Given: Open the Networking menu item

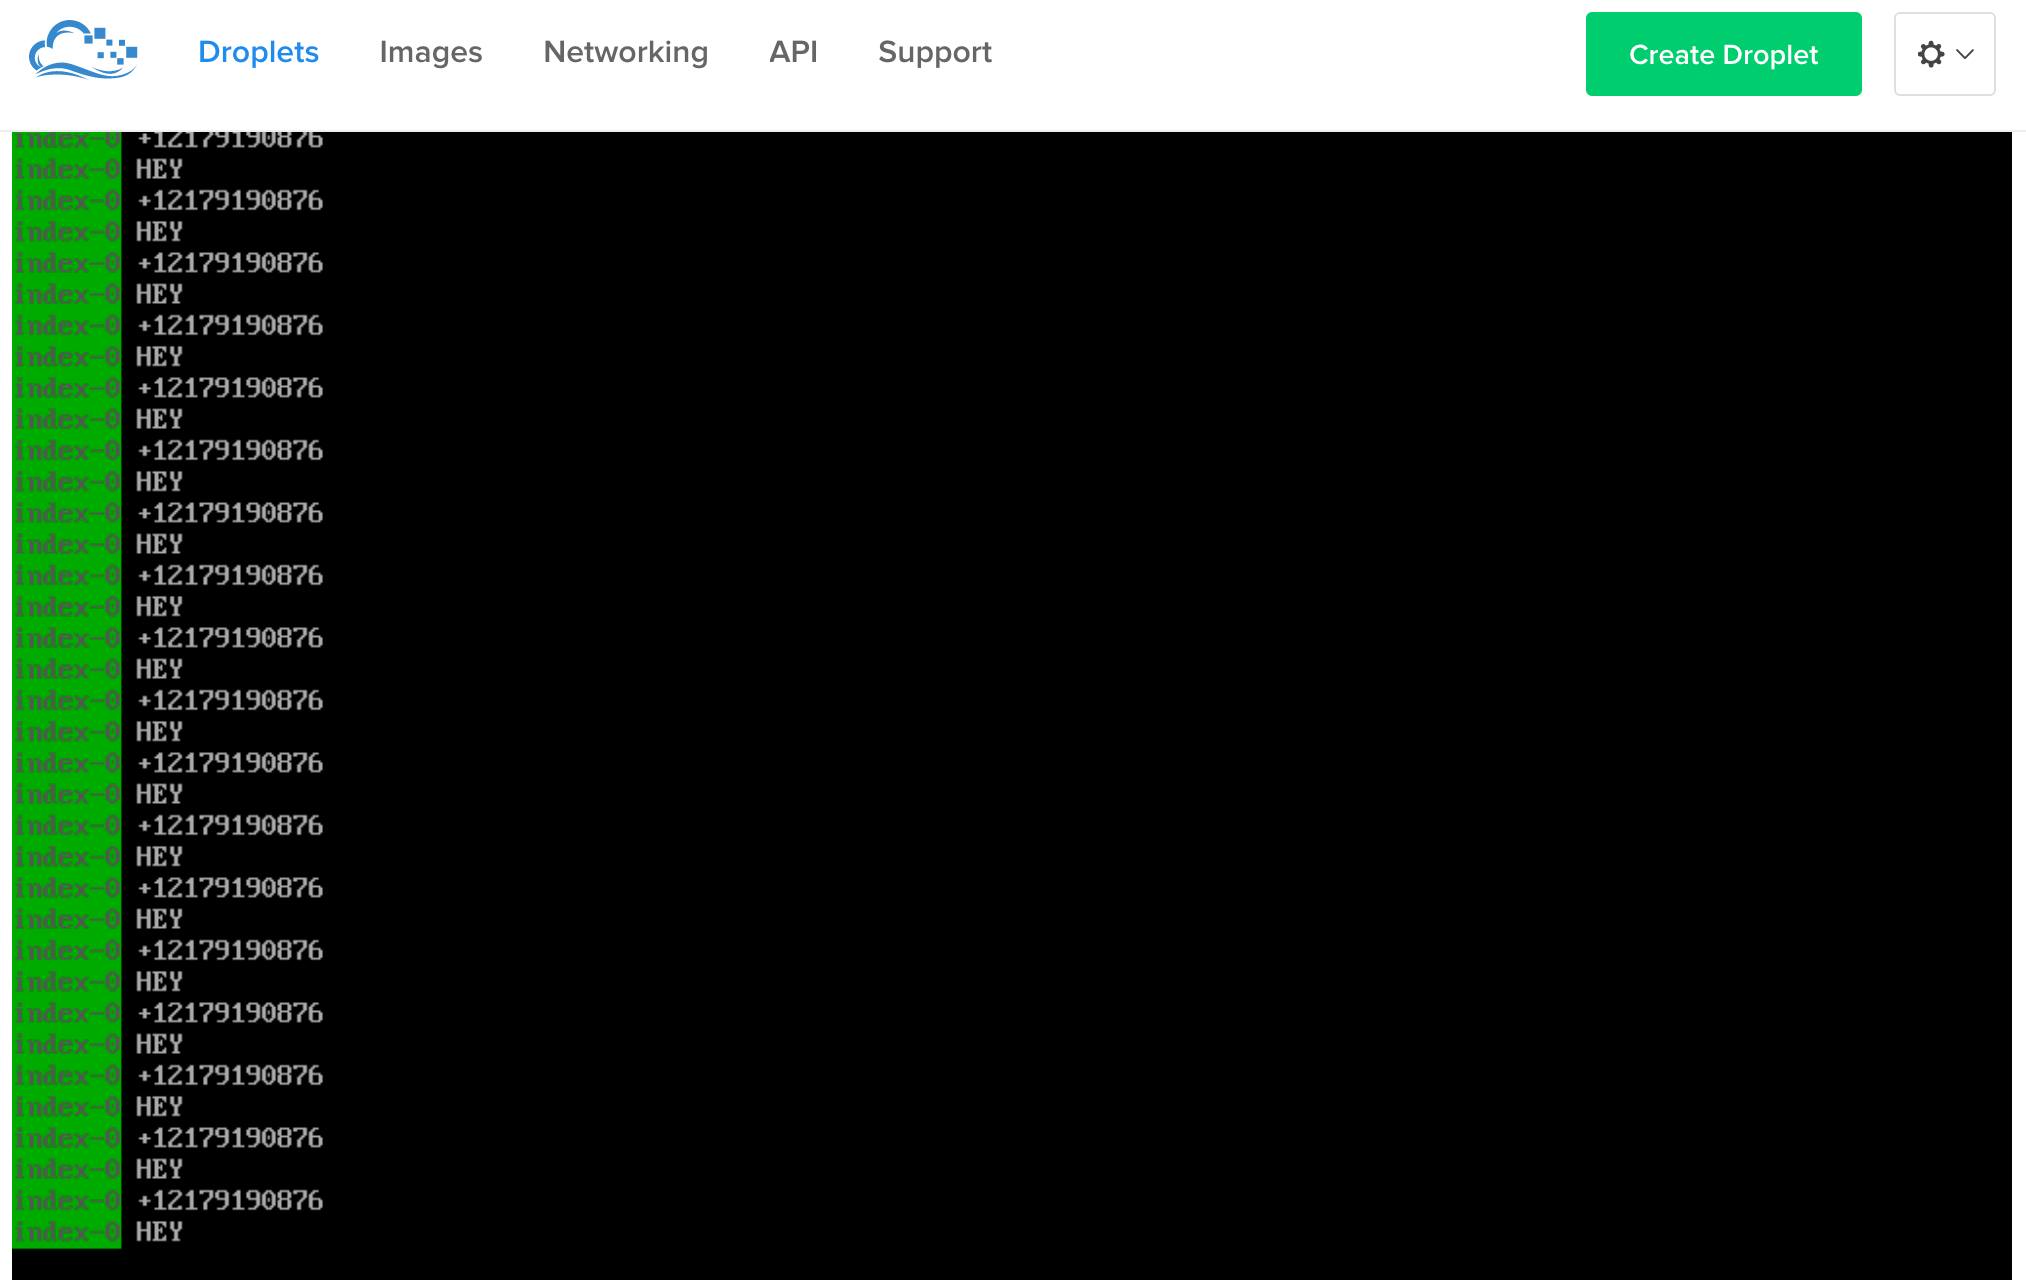Looking at the screenshot, I should coord(625,52).
